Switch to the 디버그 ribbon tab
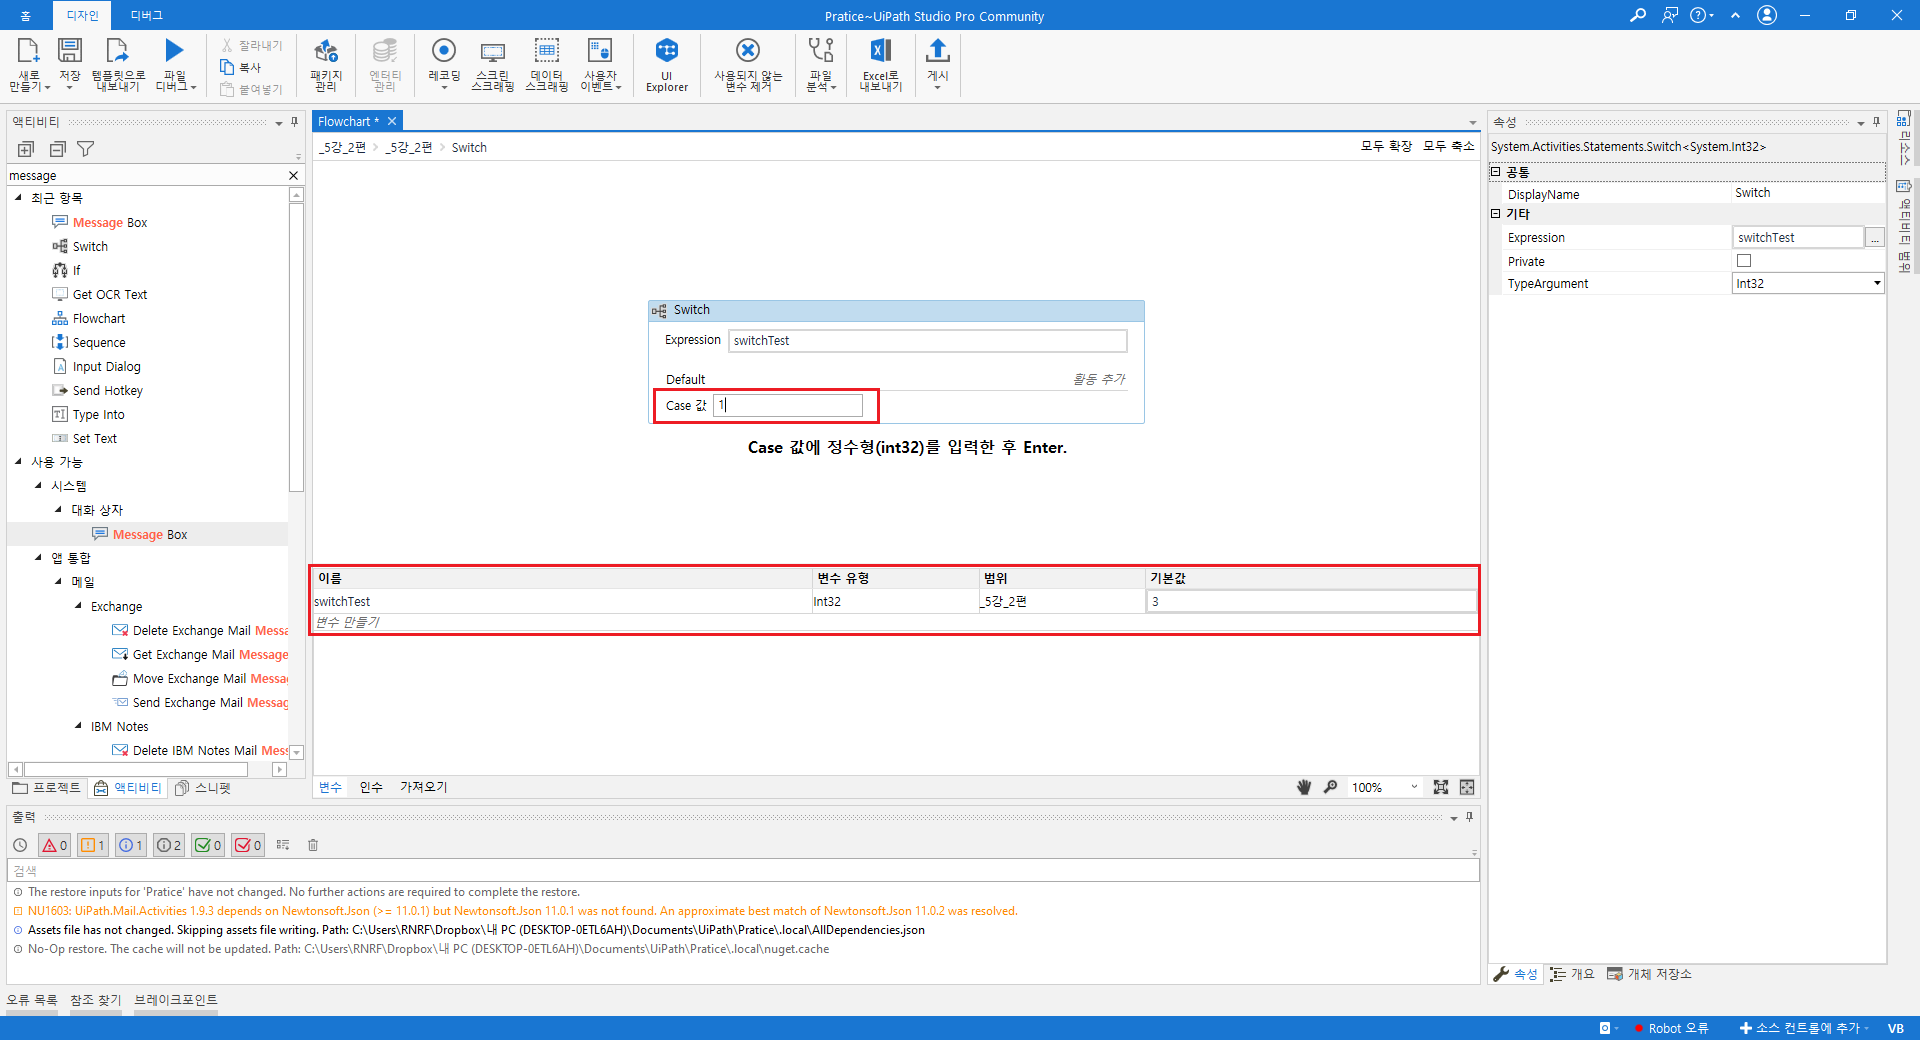 pyautogui.click(x=146, y=15)
